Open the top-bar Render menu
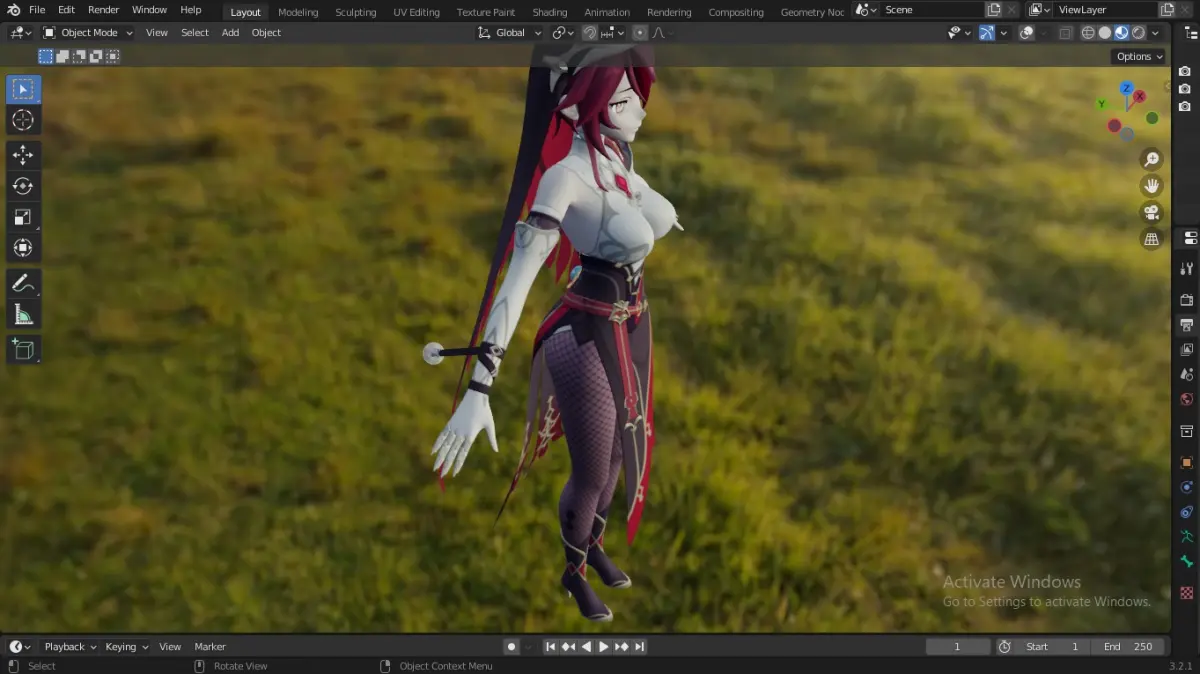 [x=103, y=10]
